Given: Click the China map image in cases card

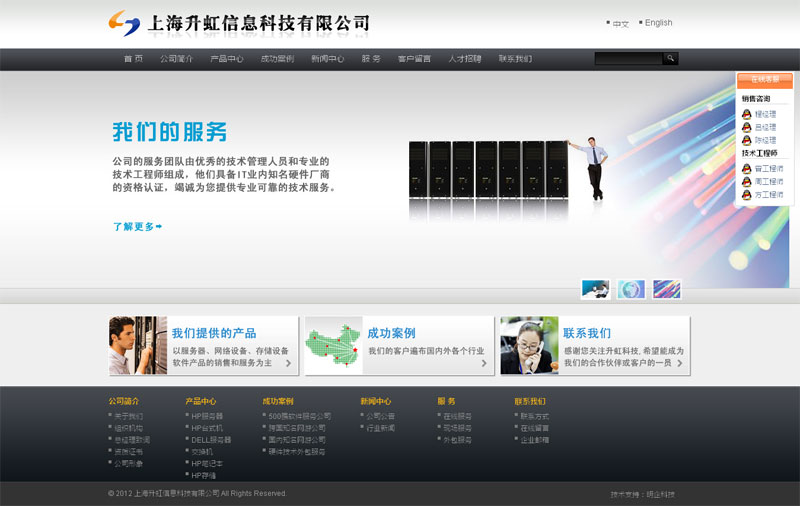Looking at the screenshot, I should pos(334,346).
